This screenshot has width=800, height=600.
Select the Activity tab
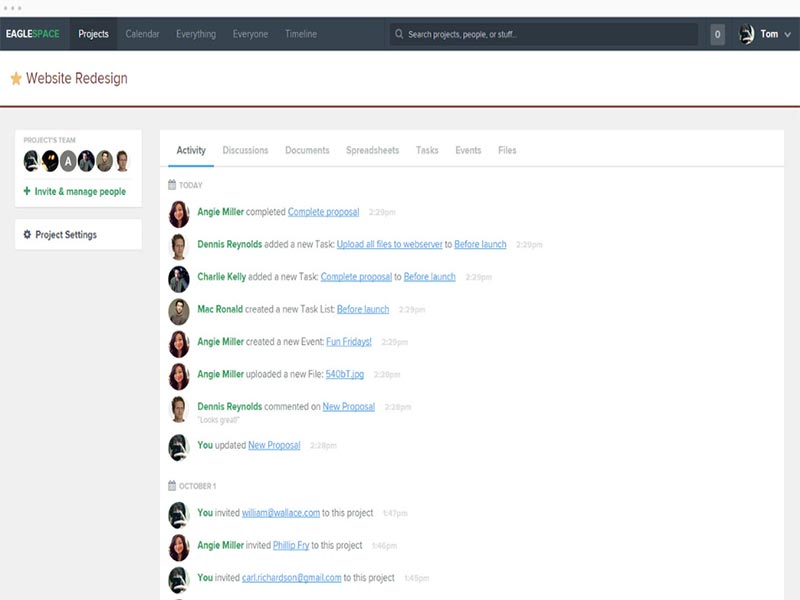[x=191, y=150]
